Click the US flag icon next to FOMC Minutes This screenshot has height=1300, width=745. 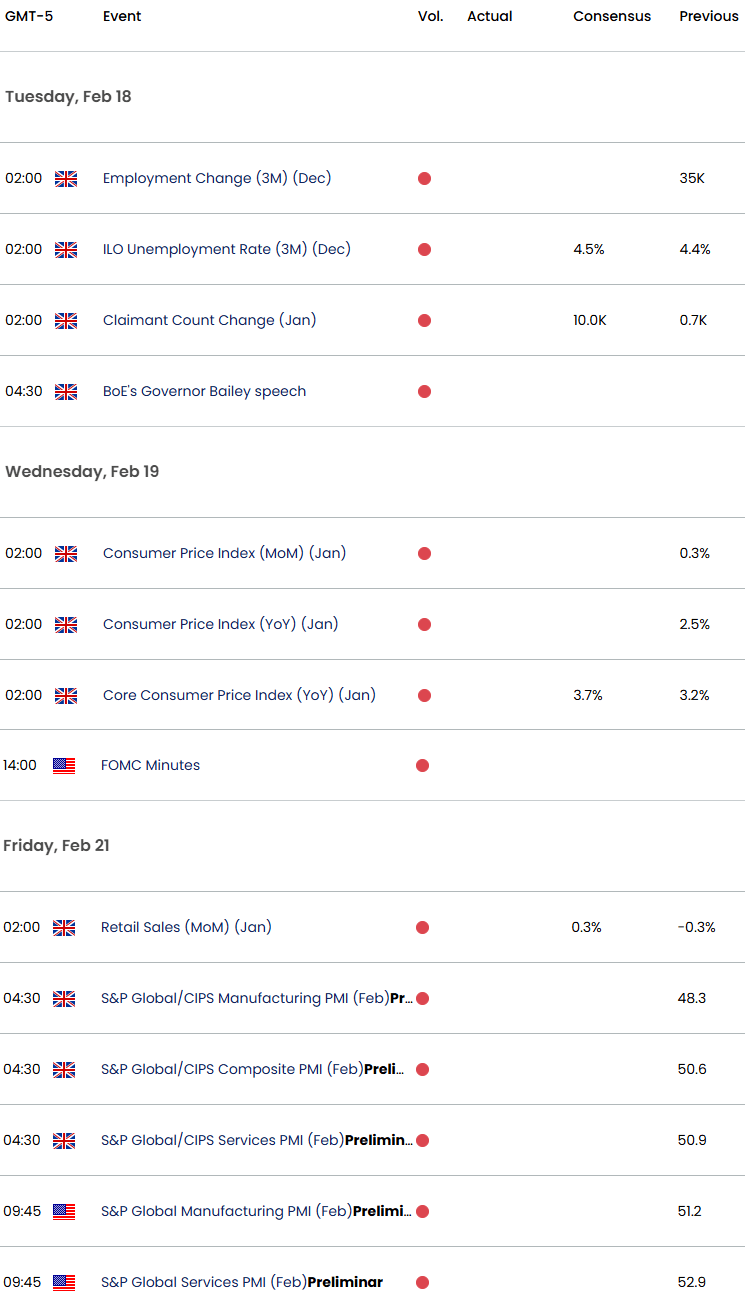coord(64,765)
